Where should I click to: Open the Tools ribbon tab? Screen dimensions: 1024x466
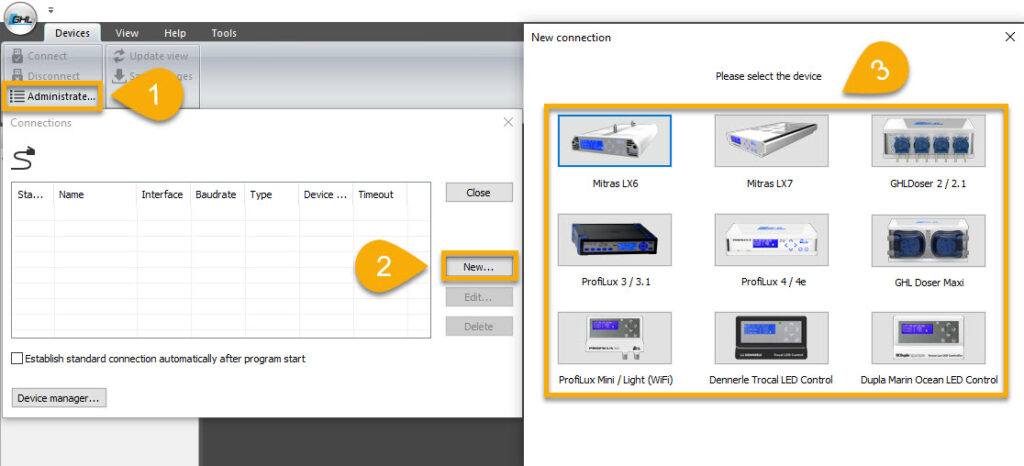click(x=224, y=33)
